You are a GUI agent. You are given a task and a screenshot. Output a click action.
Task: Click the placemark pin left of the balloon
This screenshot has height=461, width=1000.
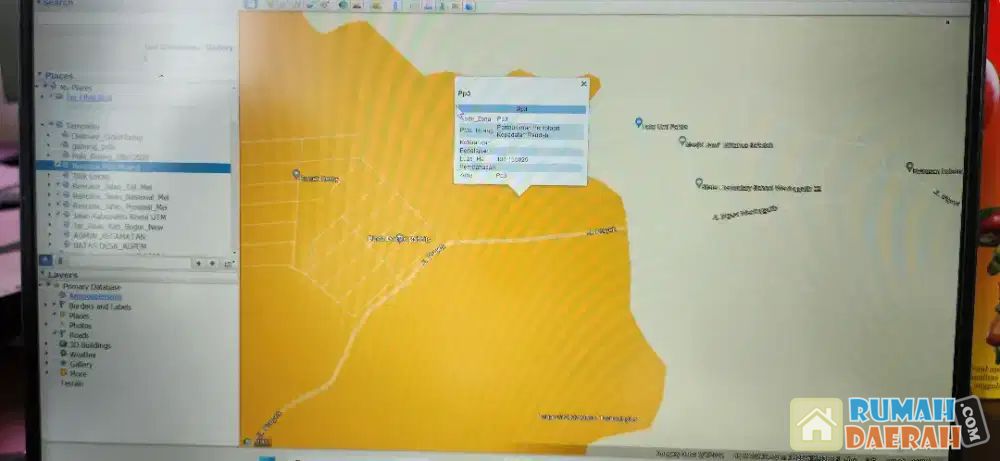point(296,174)
